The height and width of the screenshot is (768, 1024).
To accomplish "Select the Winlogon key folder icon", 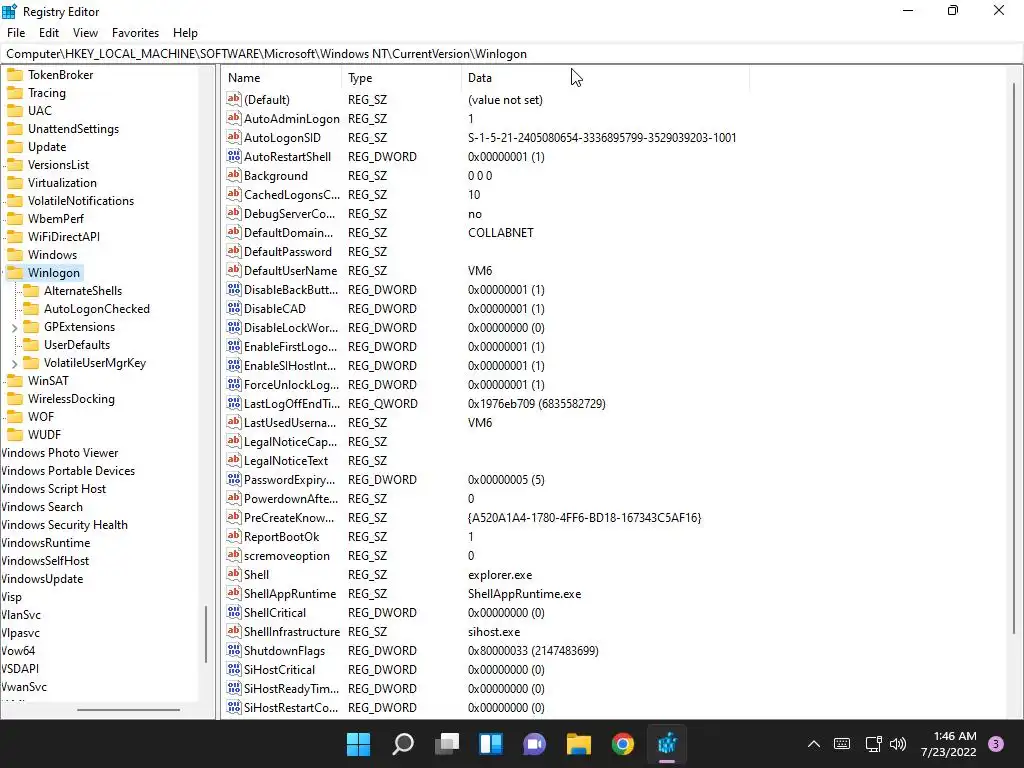I will pyautogui.click(x=14, y=272).
